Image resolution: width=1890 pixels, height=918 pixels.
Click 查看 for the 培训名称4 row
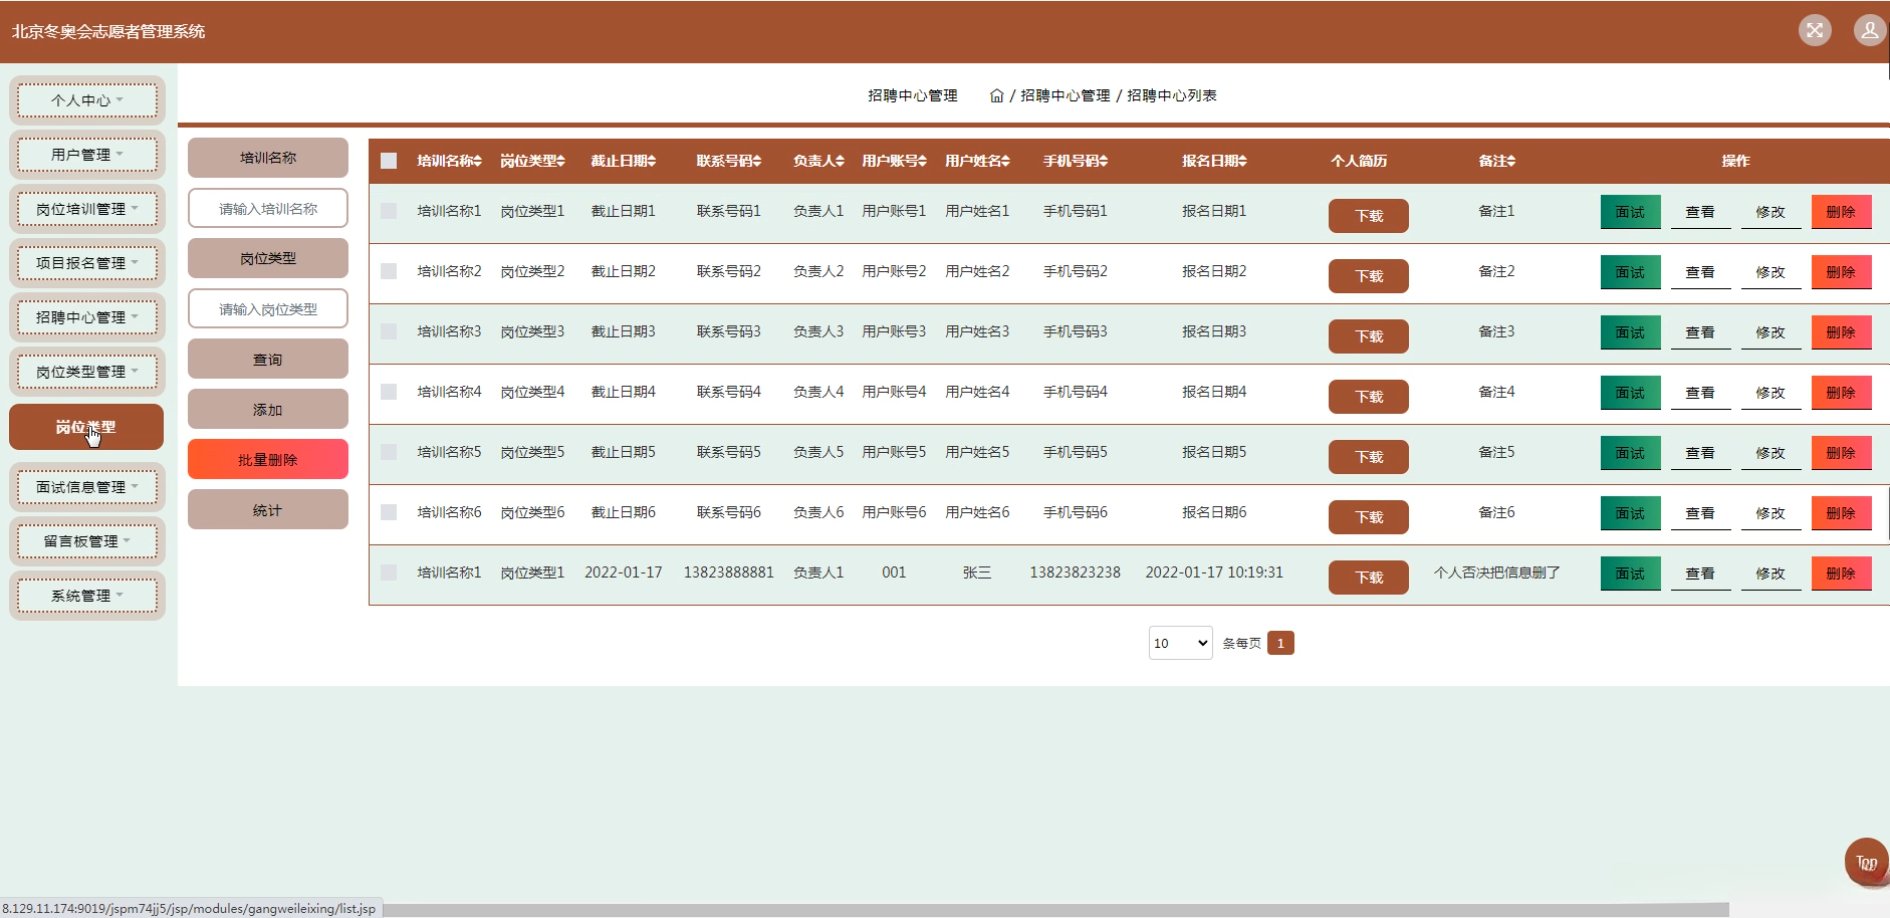click(1700, 393)
